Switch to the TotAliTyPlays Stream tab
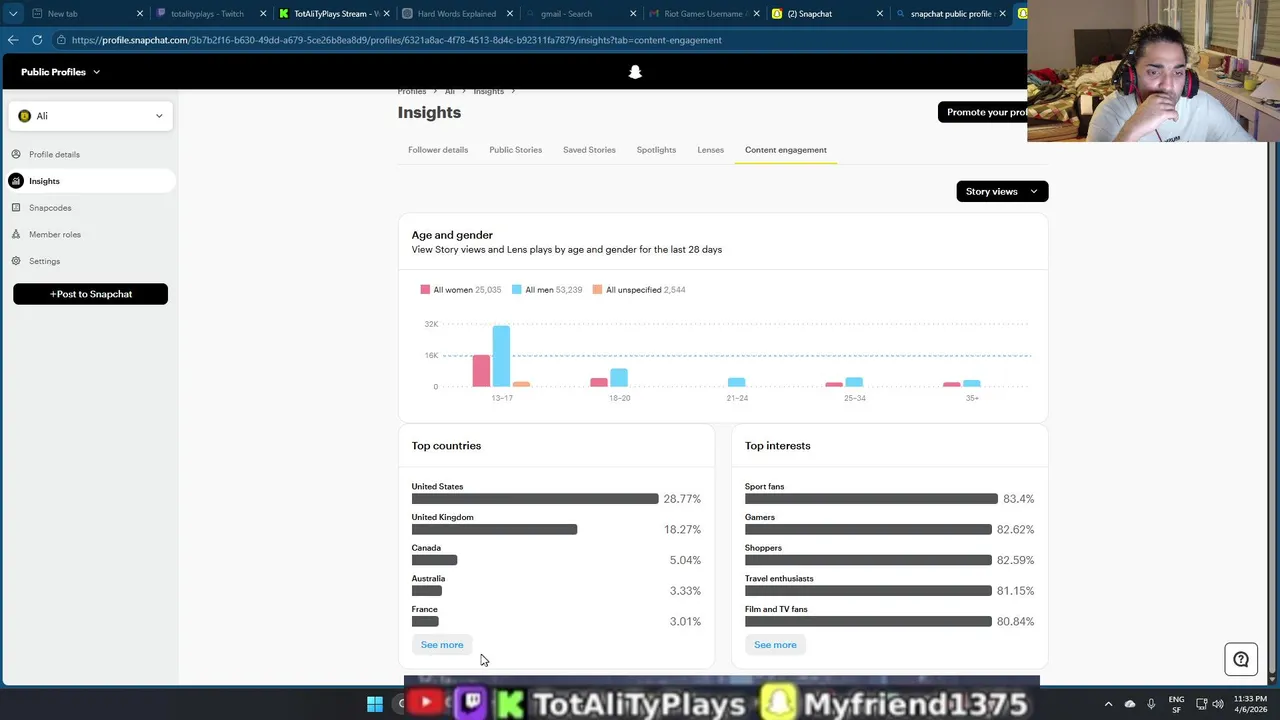 (x=334, y=14)
